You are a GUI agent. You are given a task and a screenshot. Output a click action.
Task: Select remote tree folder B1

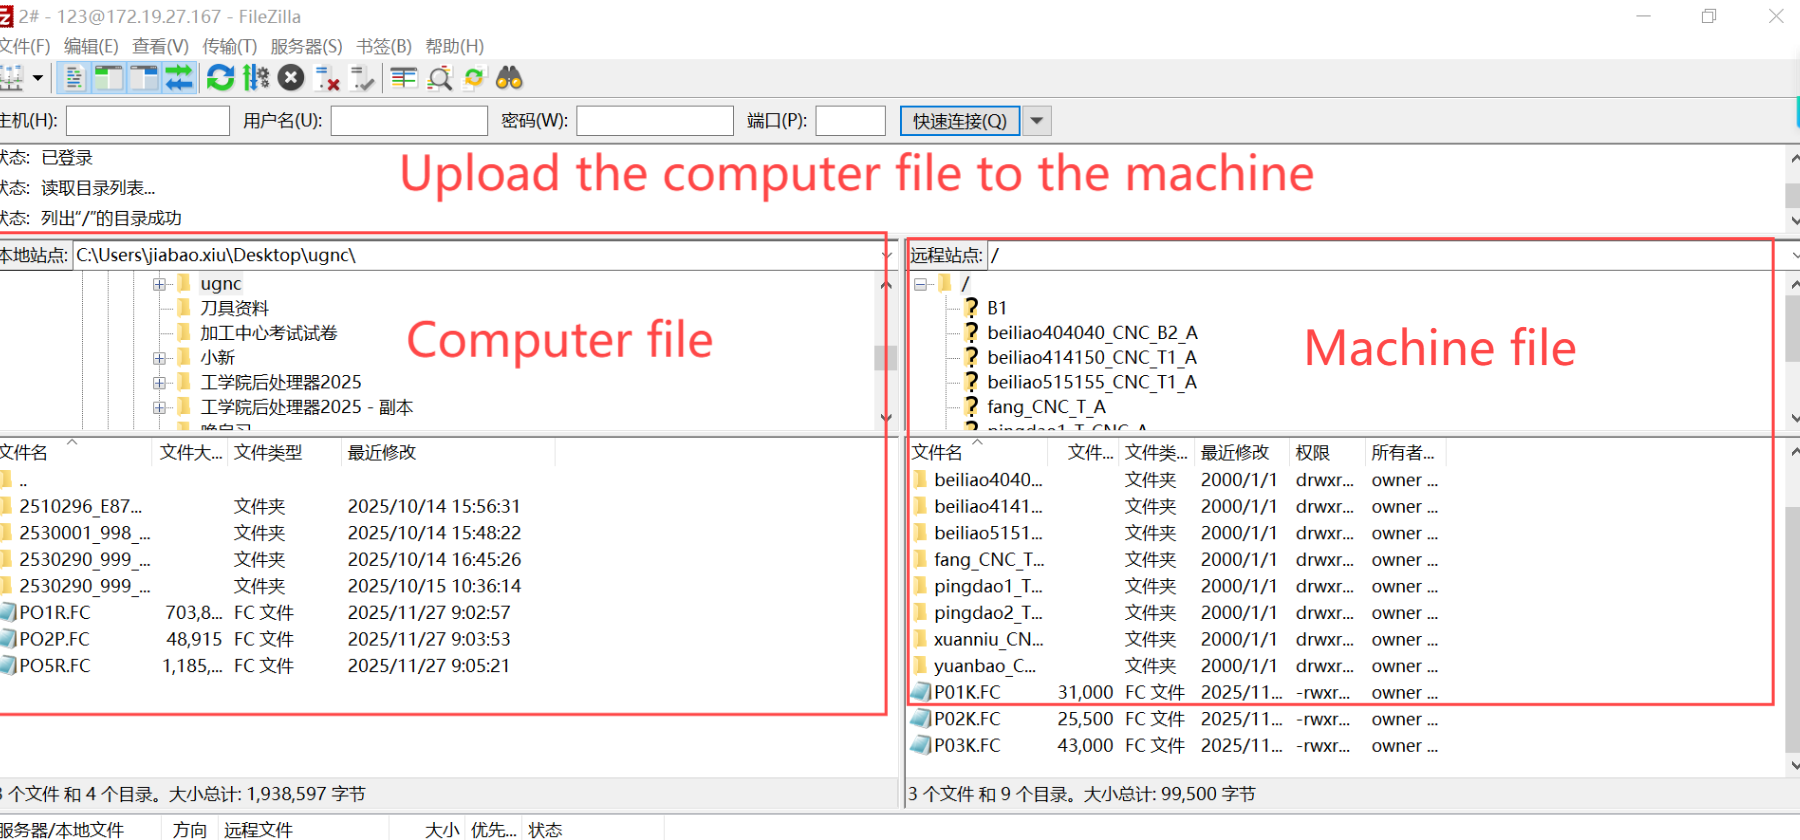997,308
